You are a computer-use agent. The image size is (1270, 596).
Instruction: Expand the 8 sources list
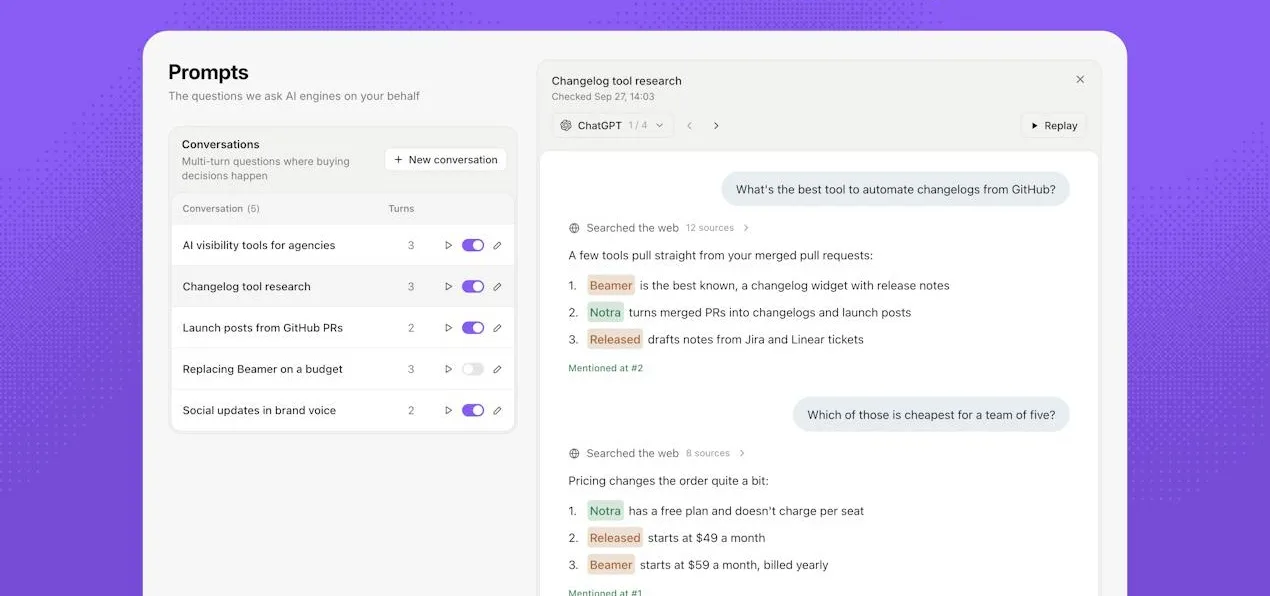pos(742,453)
